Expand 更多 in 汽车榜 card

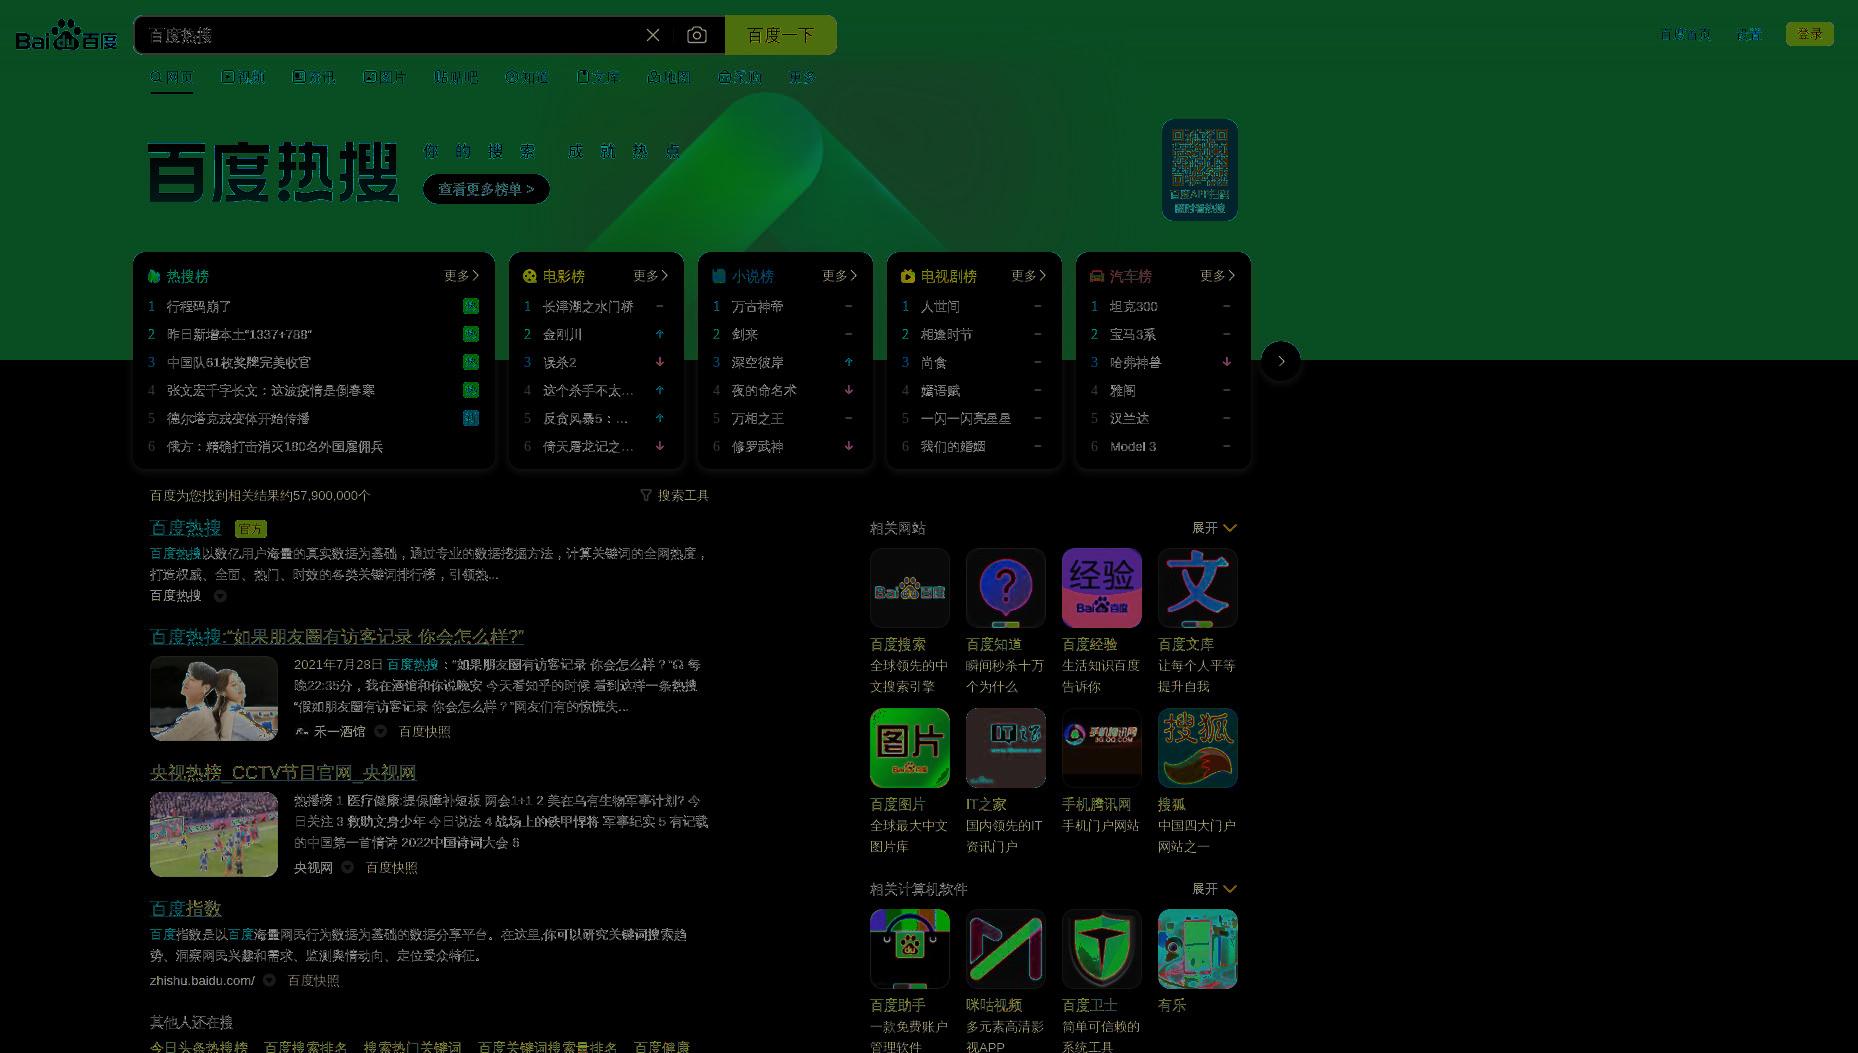1218,276
